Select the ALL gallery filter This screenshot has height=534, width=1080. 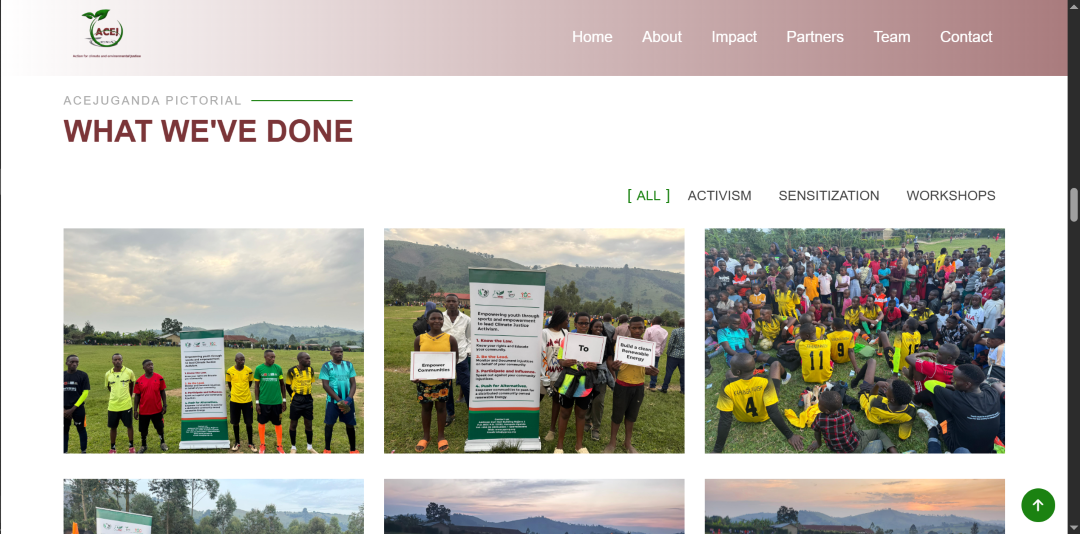tap(648, 196)
